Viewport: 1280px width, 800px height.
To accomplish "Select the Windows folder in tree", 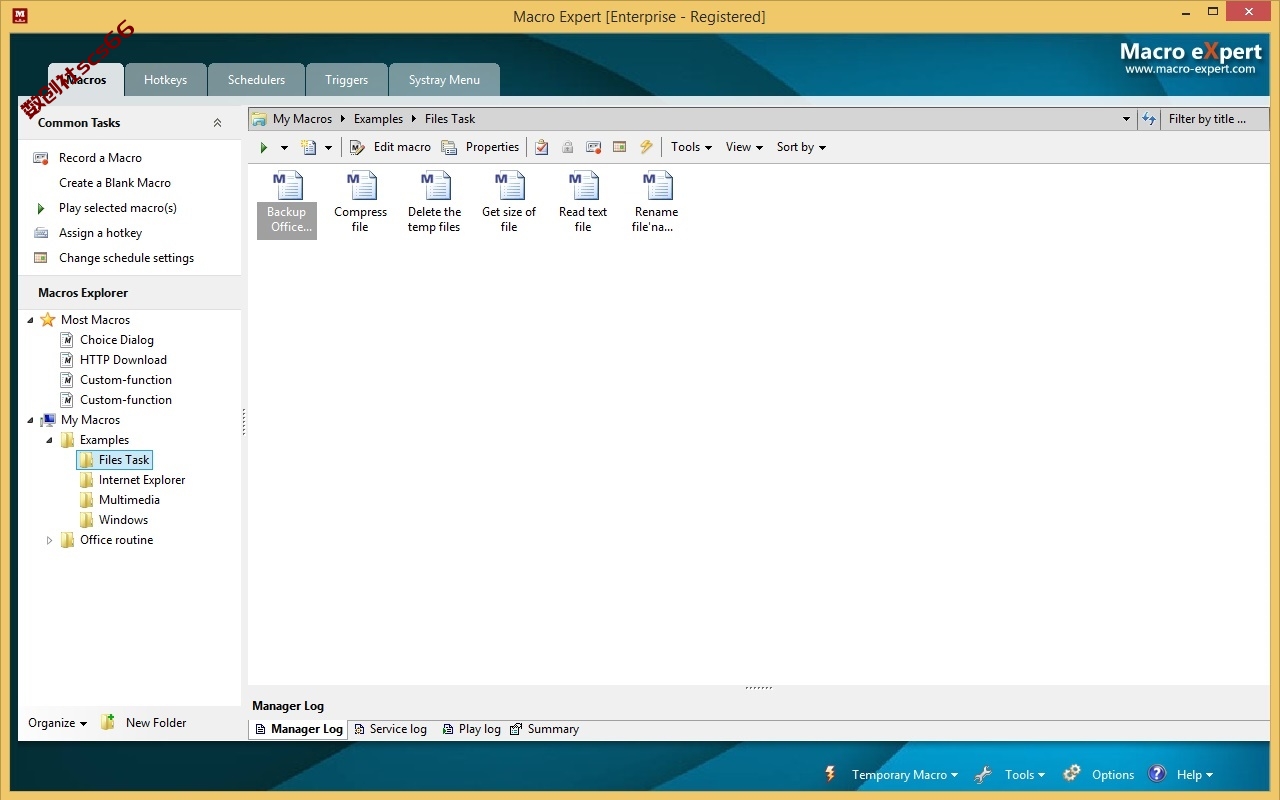I will 123,520.
